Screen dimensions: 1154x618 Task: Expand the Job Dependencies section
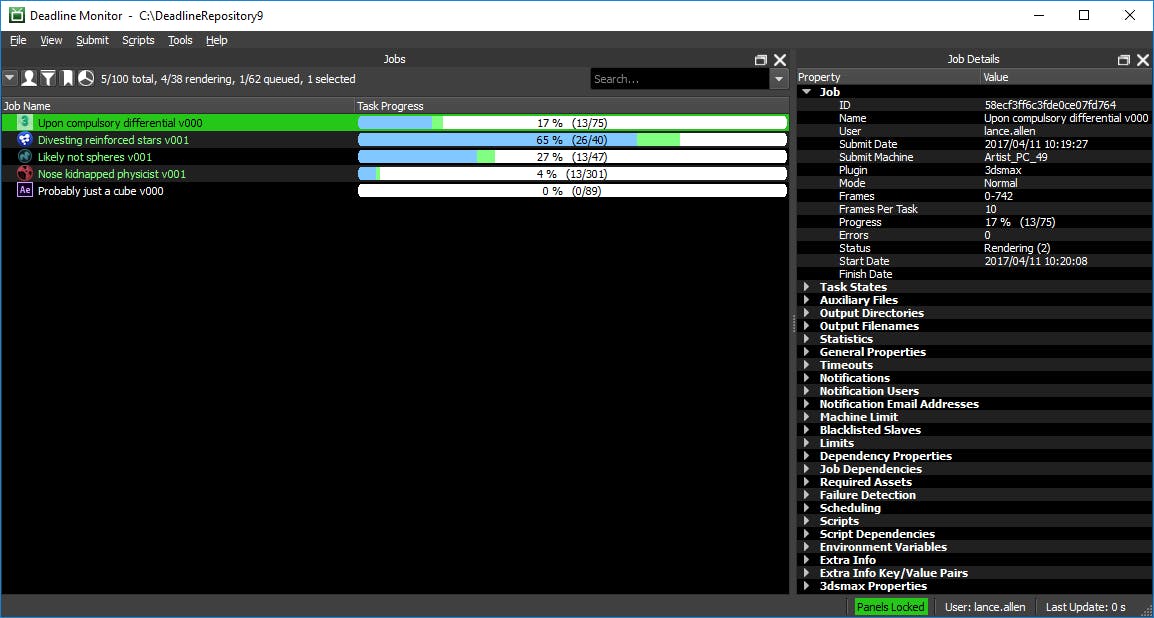807,469
